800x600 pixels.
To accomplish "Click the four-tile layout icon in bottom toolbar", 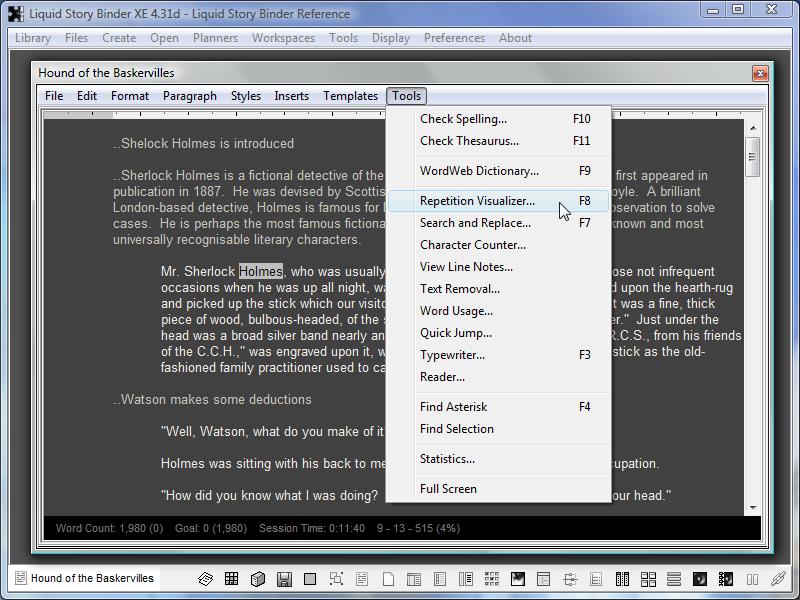I will coord(648,579).
